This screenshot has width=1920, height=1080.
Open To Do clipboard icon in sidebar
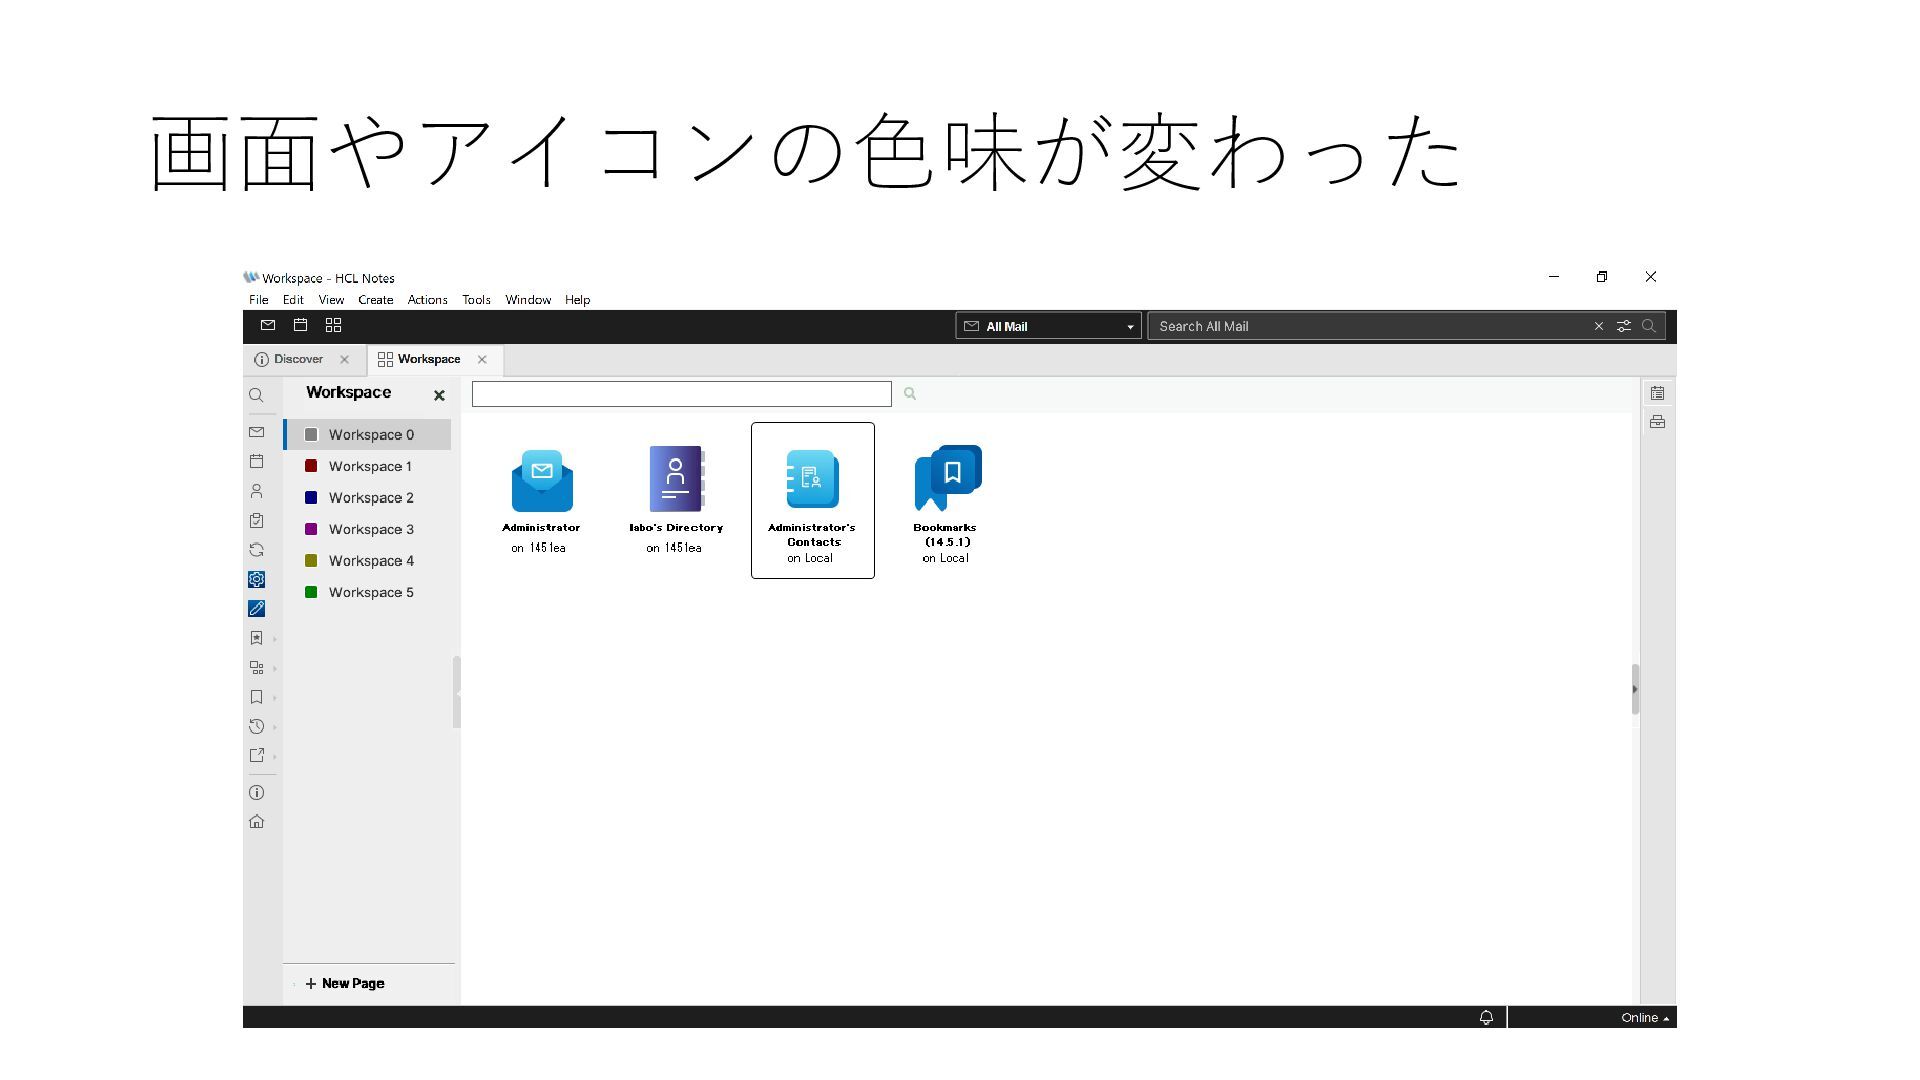point(257,520)
